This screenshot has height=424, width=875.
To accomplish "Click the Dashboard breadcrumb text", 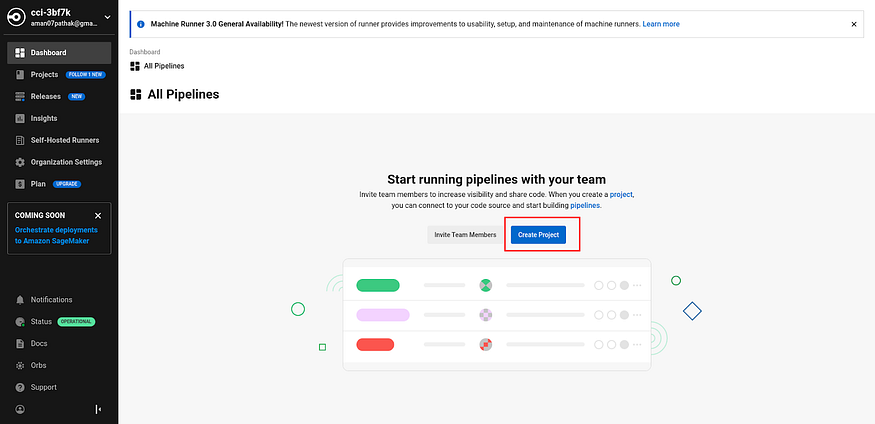I will click(x=145, y=52).
